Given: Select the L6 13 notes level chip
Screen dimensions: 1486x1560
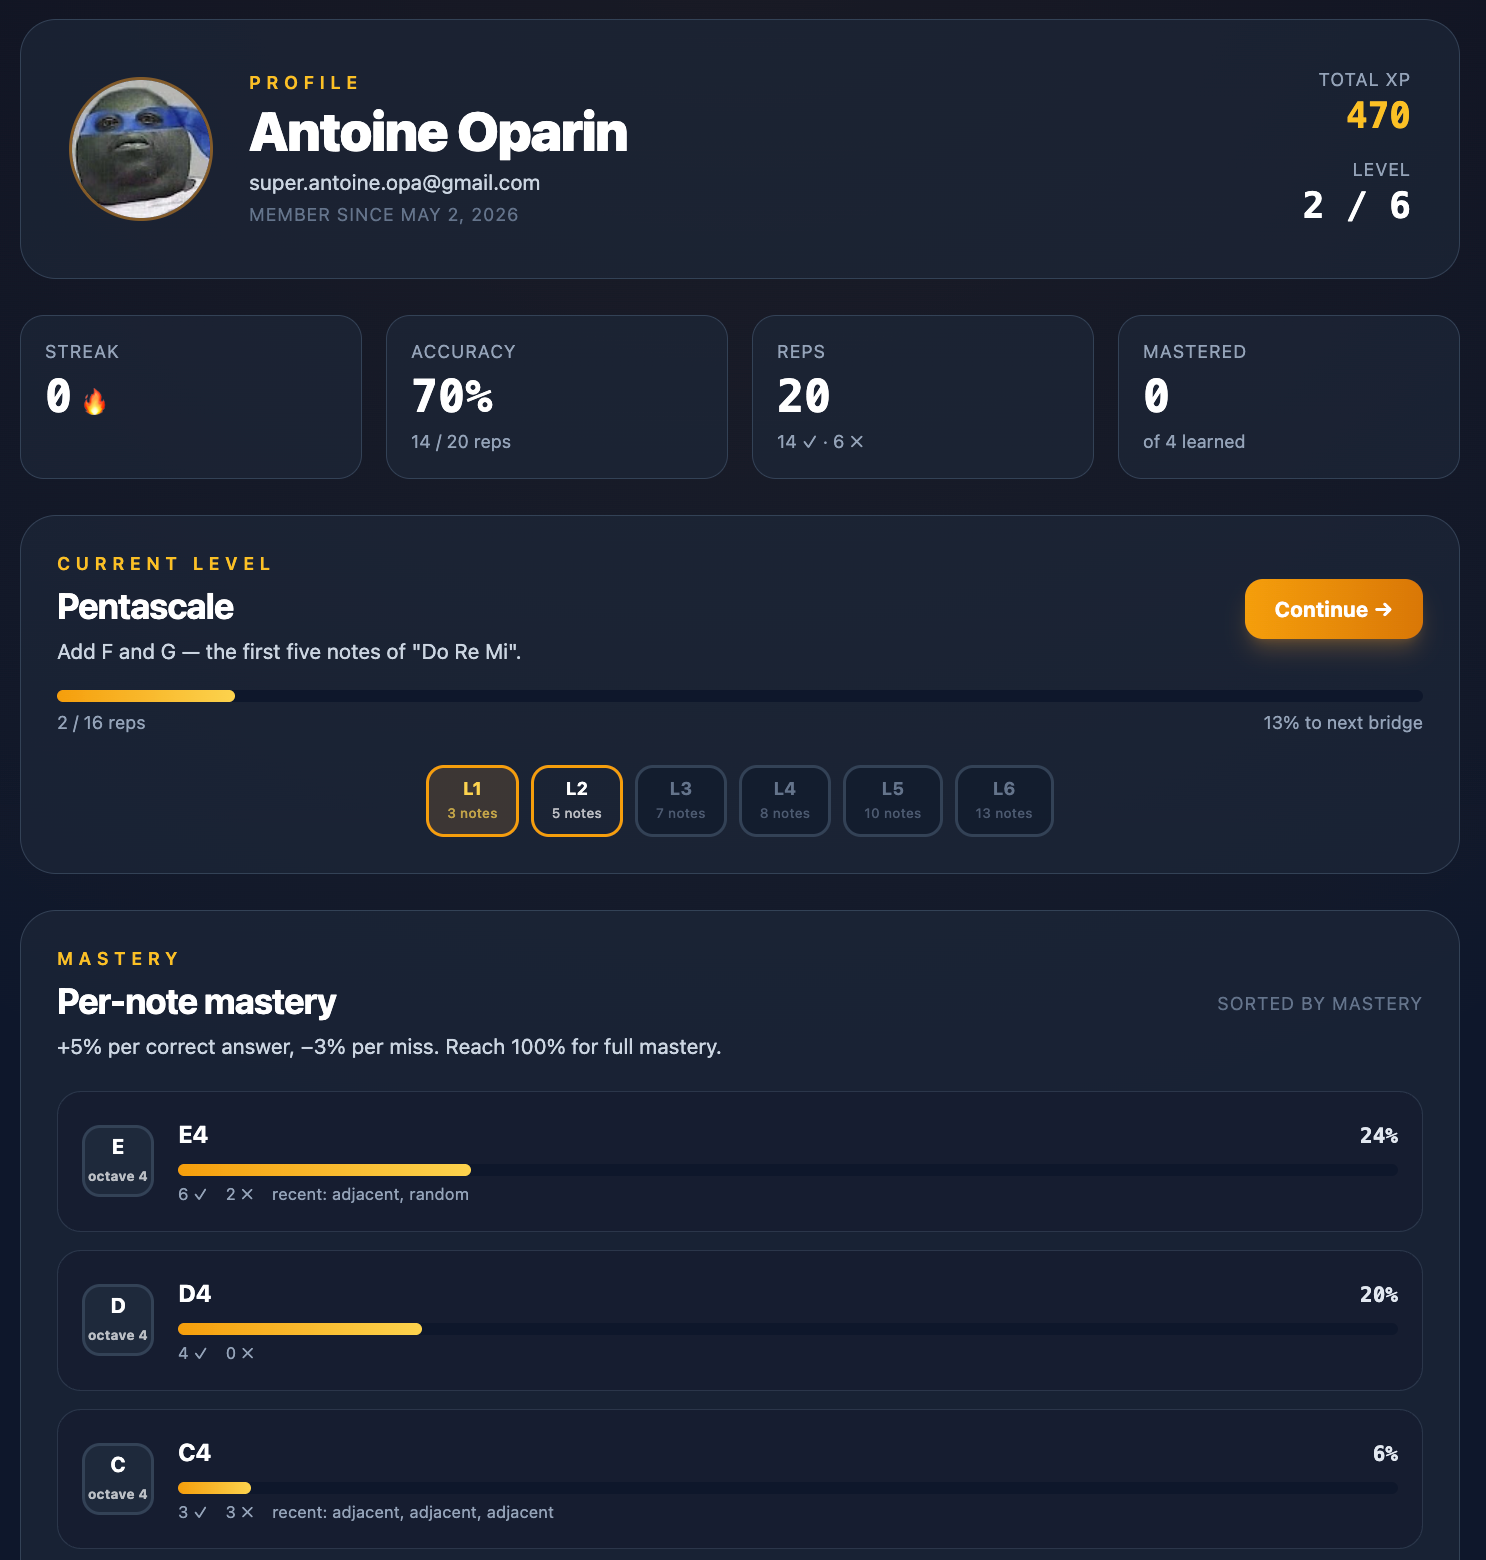Looking at the screenshot, I should (x=1004, y=801).
